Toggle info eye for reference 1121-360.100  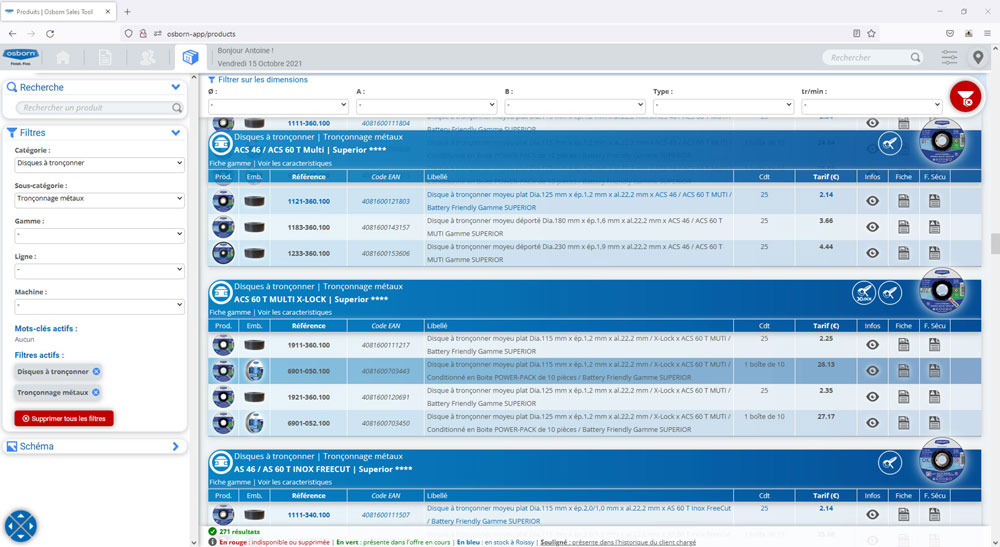(x=872, y=201)
